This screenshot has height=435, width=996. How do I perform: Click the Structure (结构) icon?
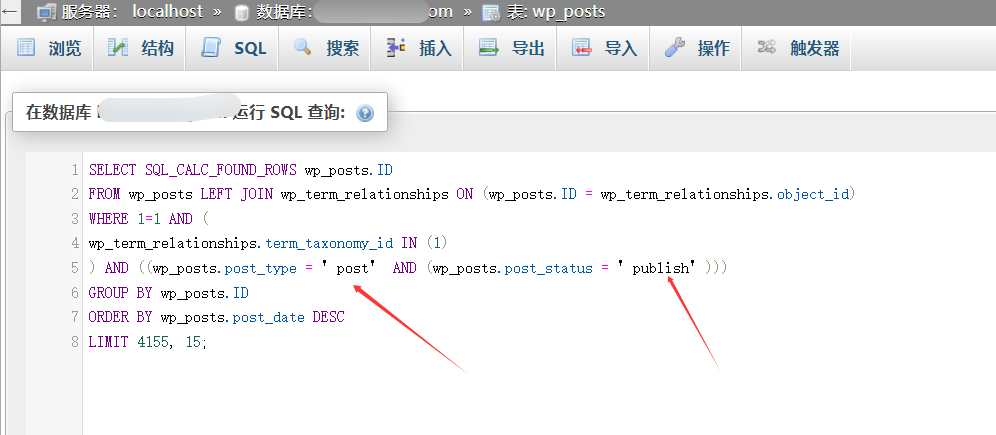(118, 47)
